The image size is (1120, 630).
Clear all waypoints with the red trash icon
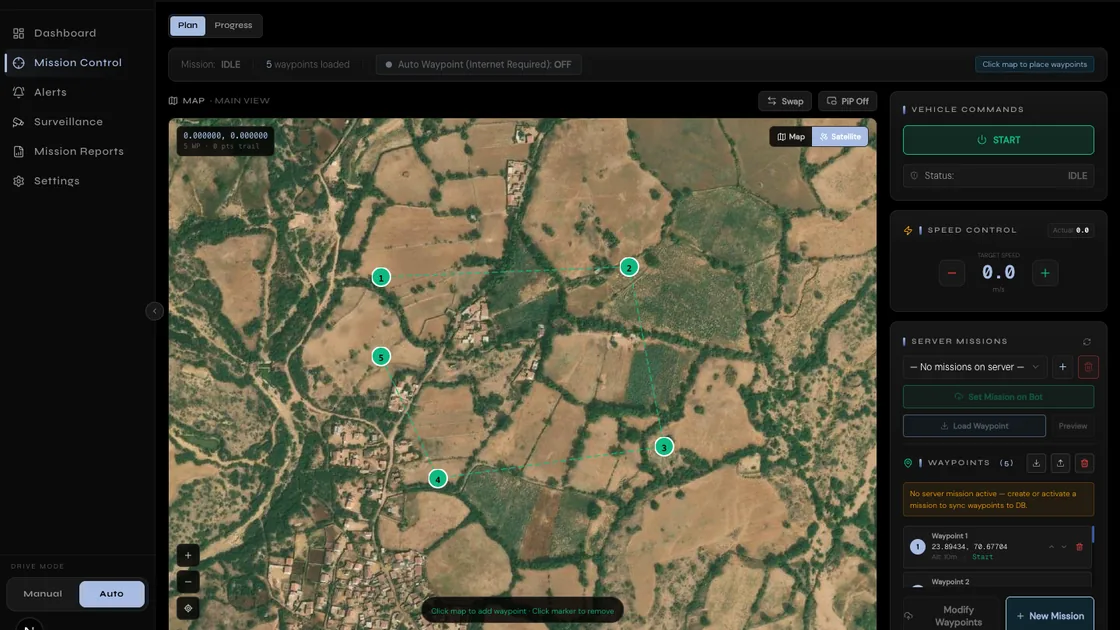click(1084, 463)
